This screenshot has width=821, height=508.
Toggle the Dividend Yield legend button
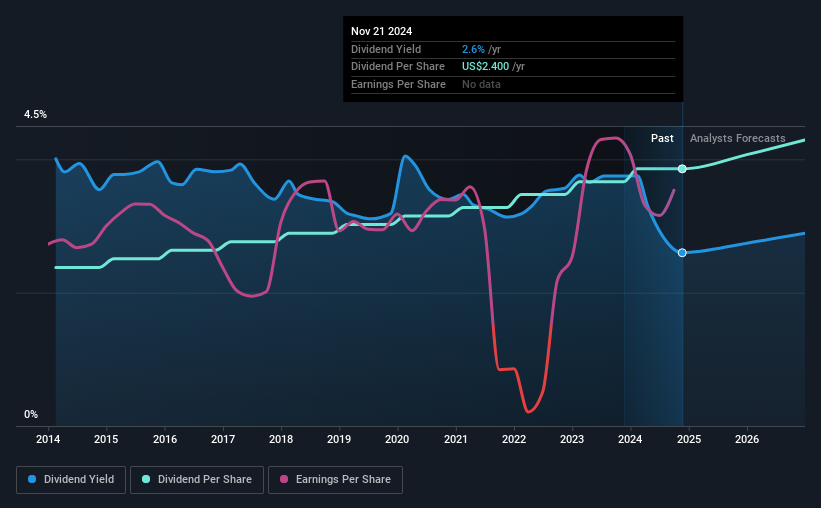coord(71,480)
